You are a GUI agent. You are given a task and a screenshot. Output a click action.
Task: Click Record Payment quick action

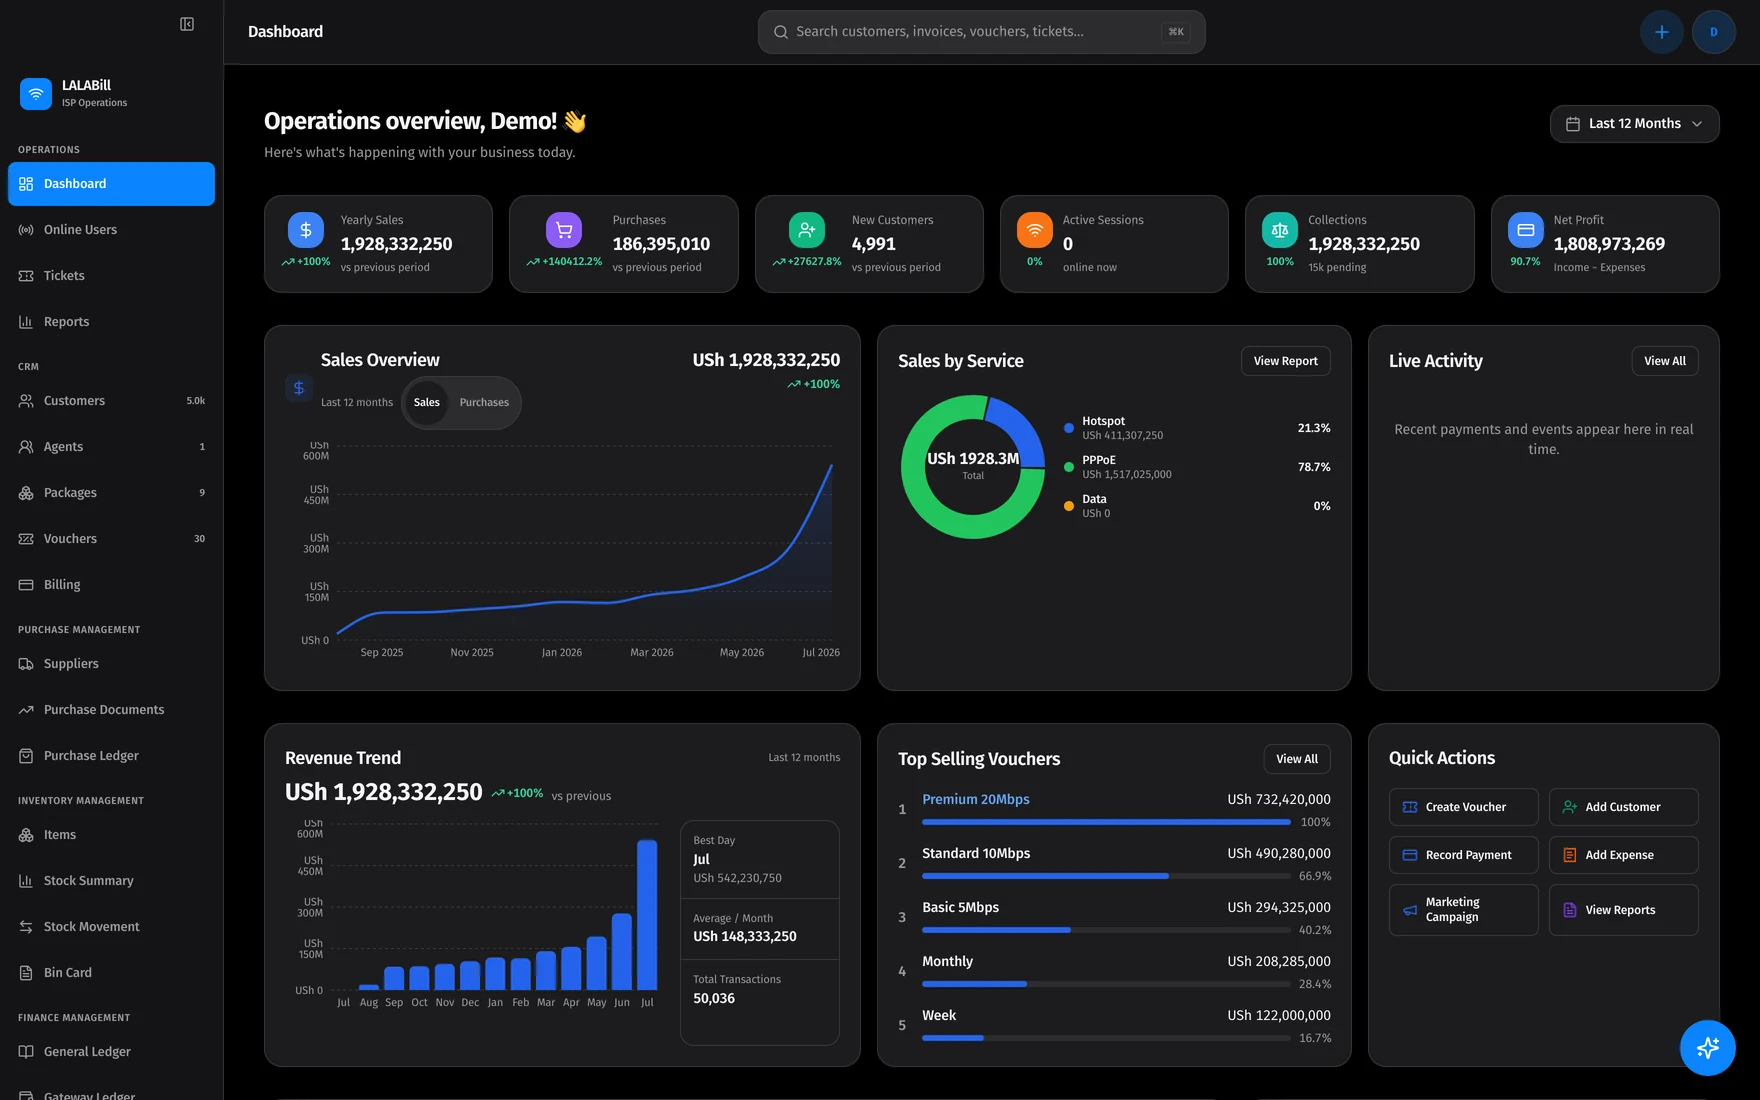(1463, 855)
